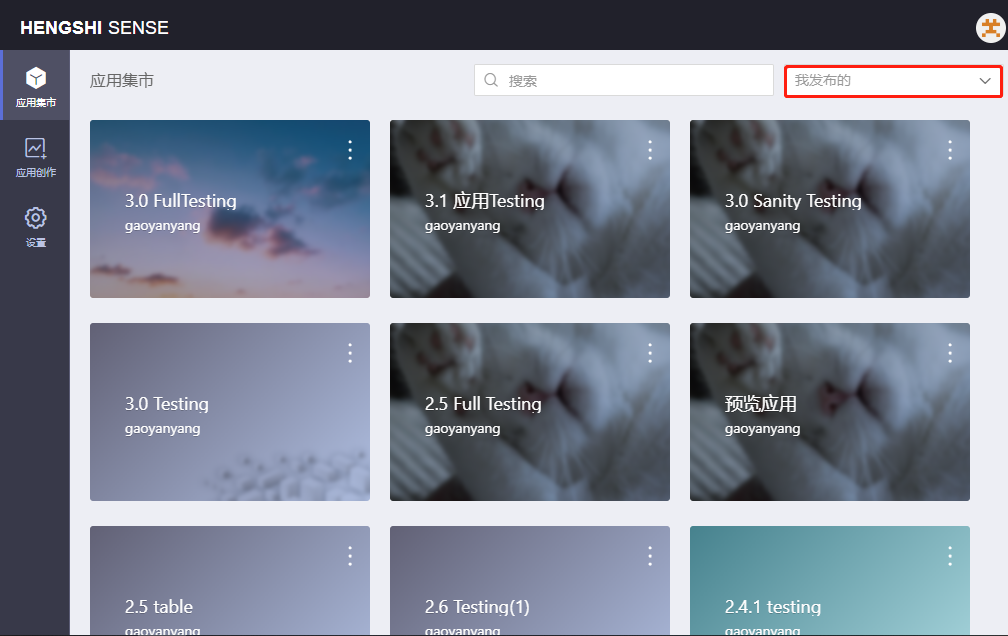Click the 应用集市 page heading
The image size is (1008, 636).
point(122,80)
